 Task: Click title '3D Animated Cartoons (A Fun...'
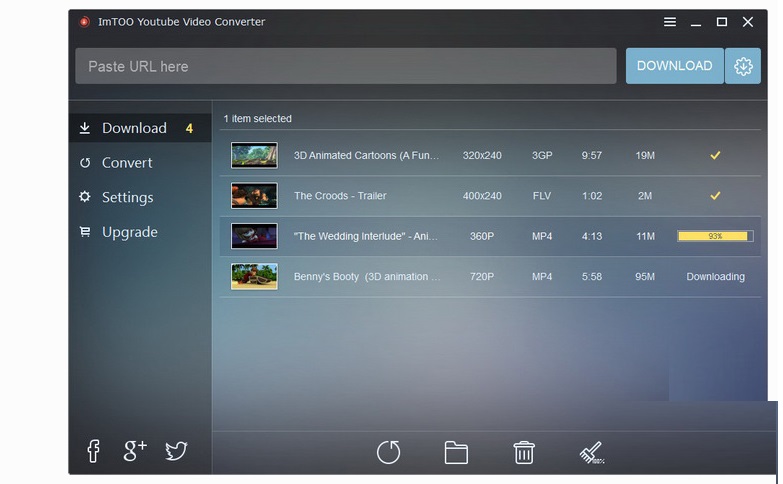pos(366,155)
